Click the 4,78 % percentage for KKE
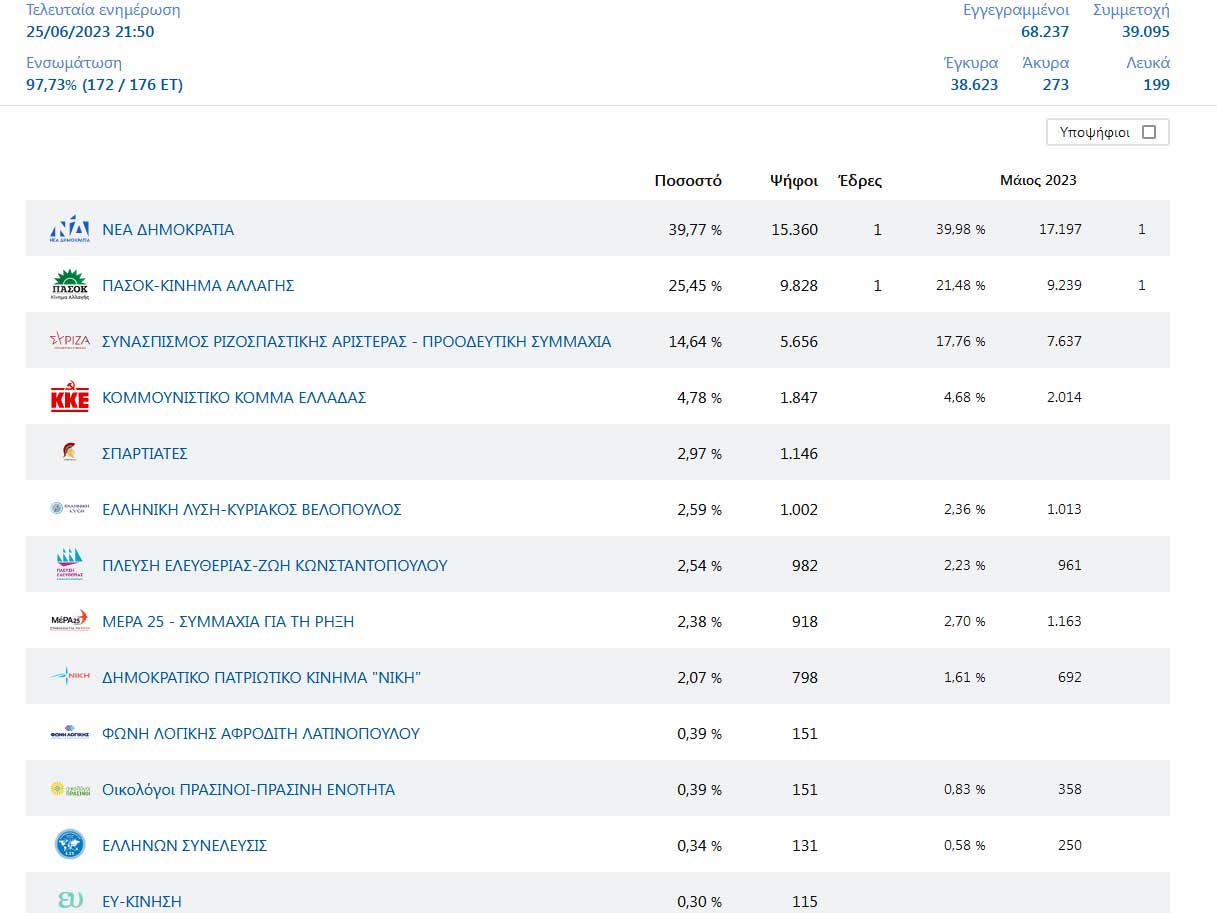The height and width of the screenshot is (913, 1217). 699,397
